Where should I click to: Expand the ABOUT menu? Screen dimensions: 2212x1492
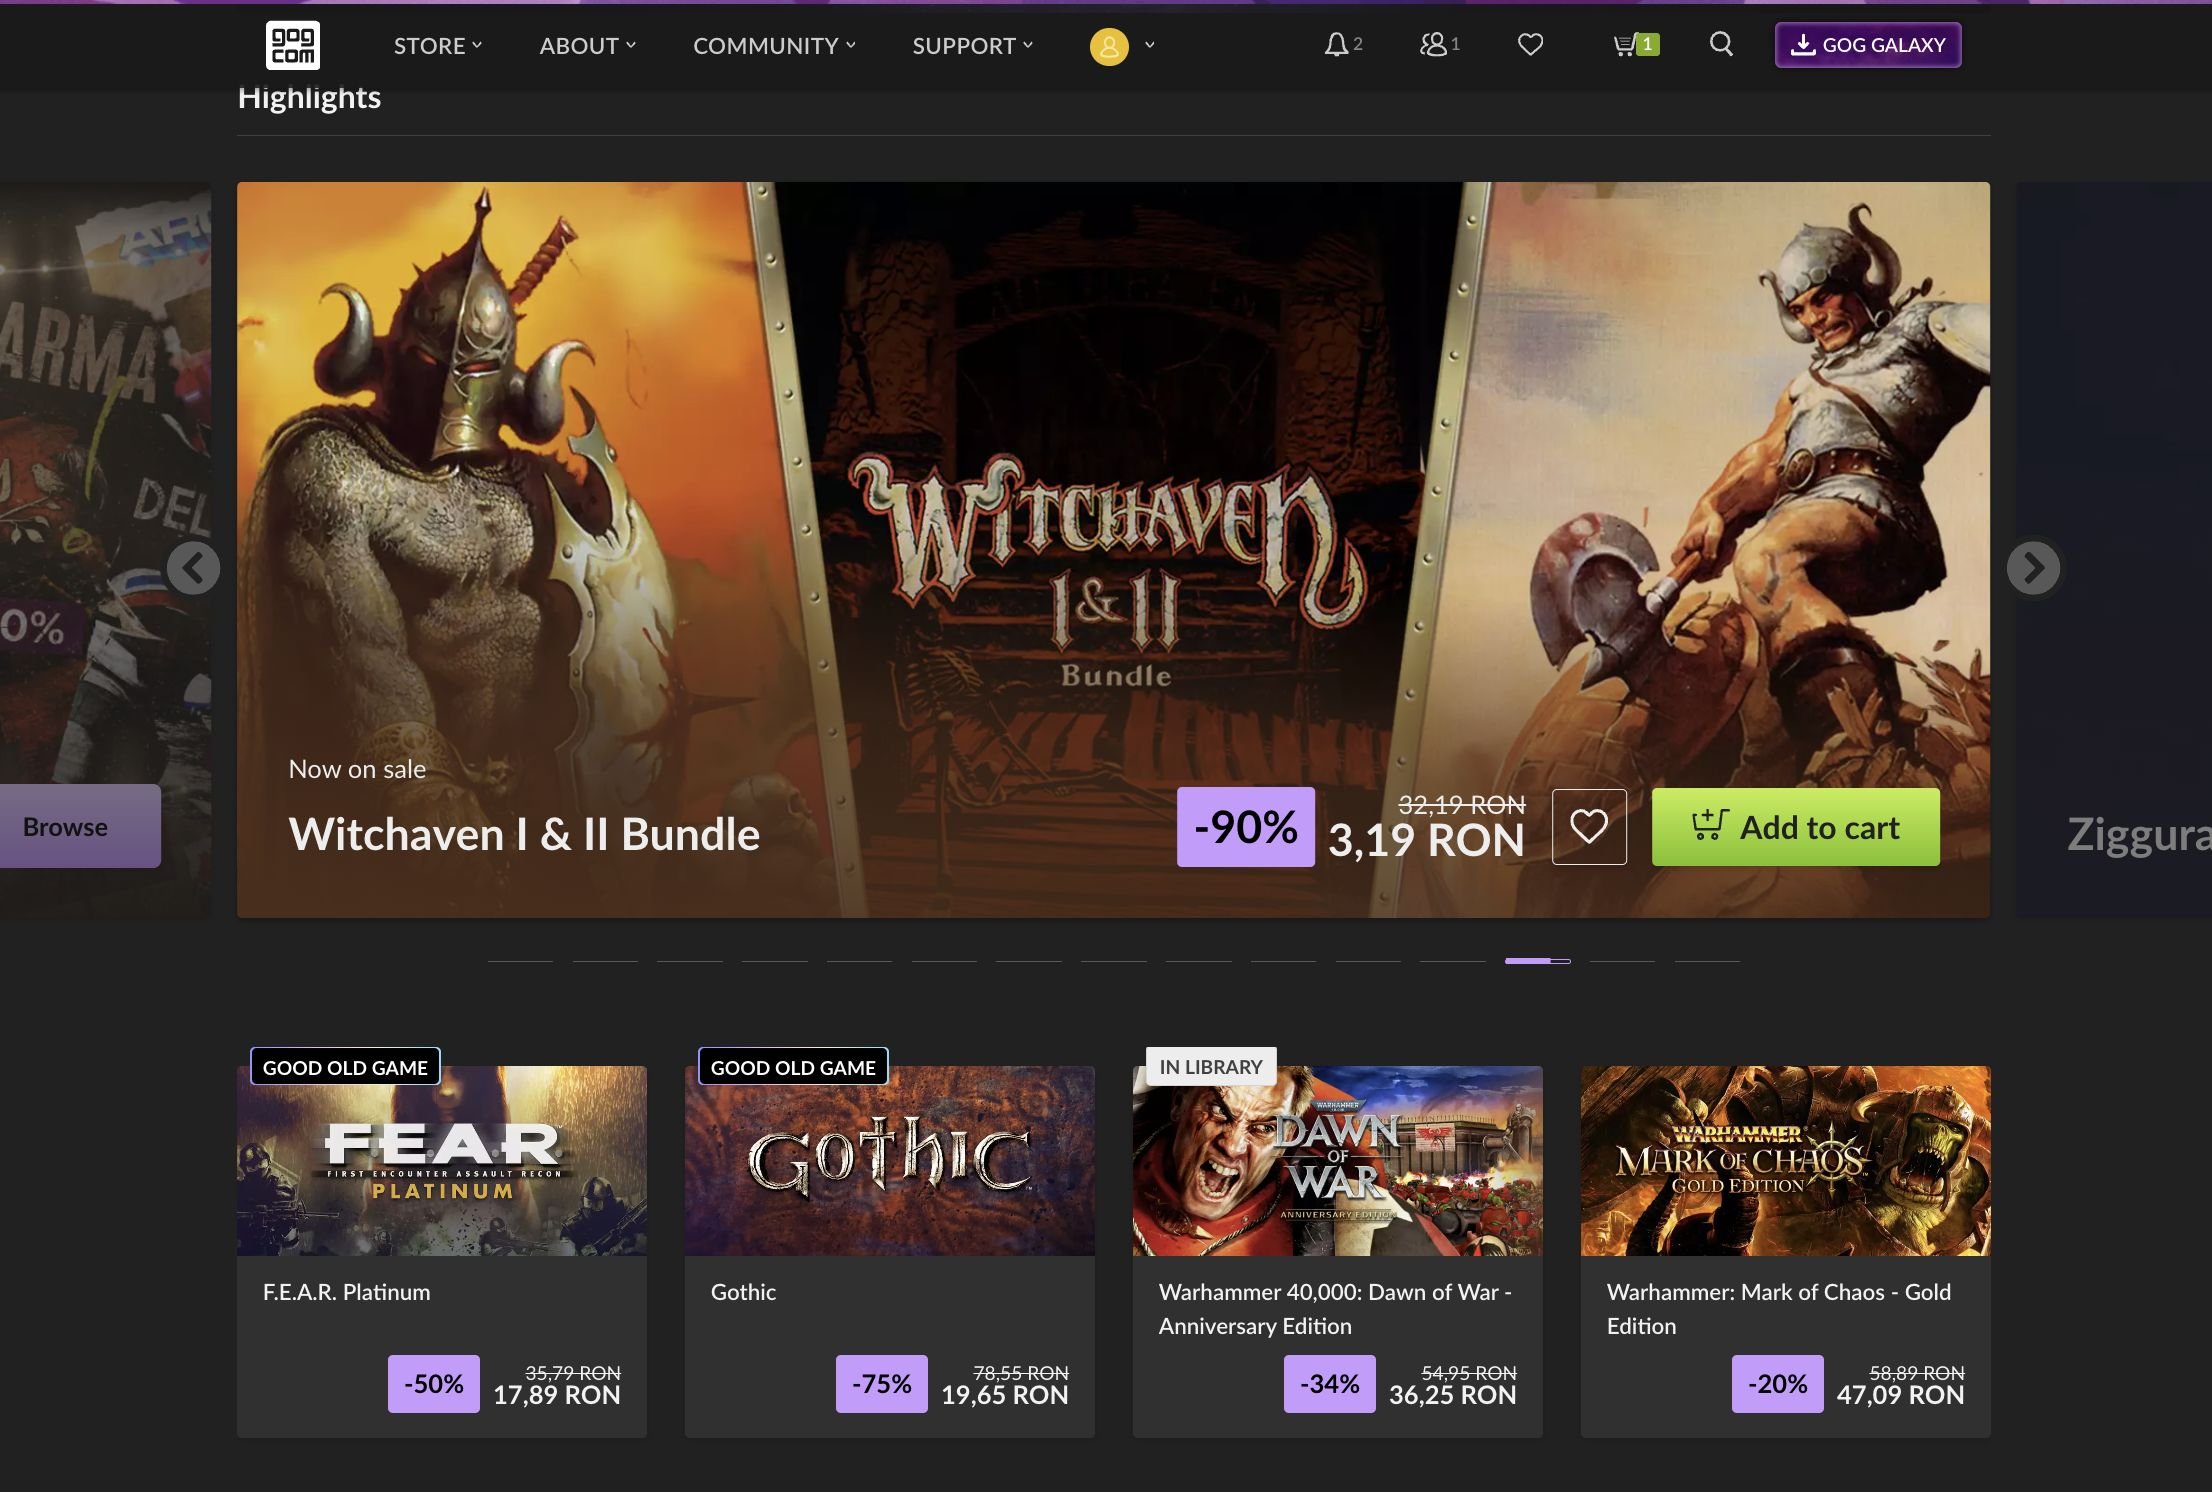click(x=588, y=46)
